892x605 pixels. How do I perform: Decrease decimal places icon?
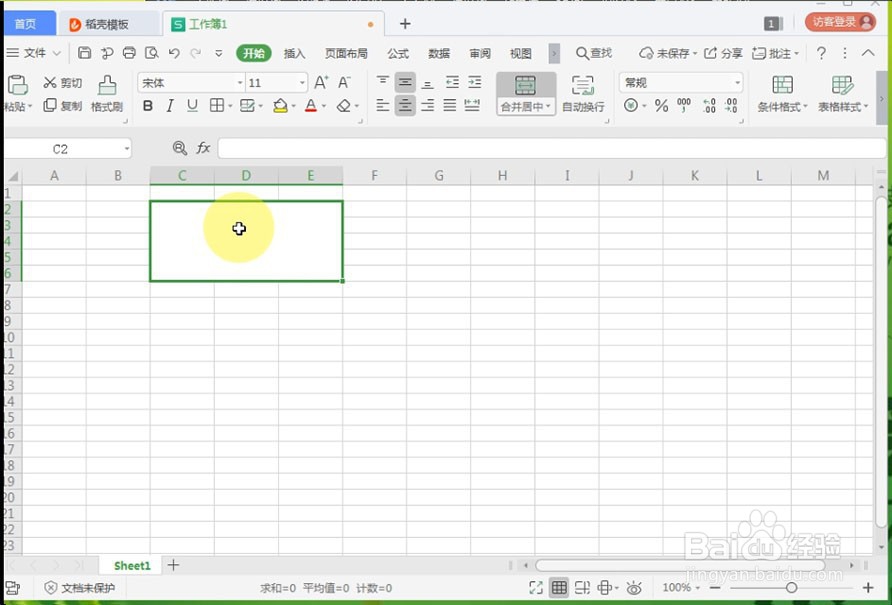(732, 106)
